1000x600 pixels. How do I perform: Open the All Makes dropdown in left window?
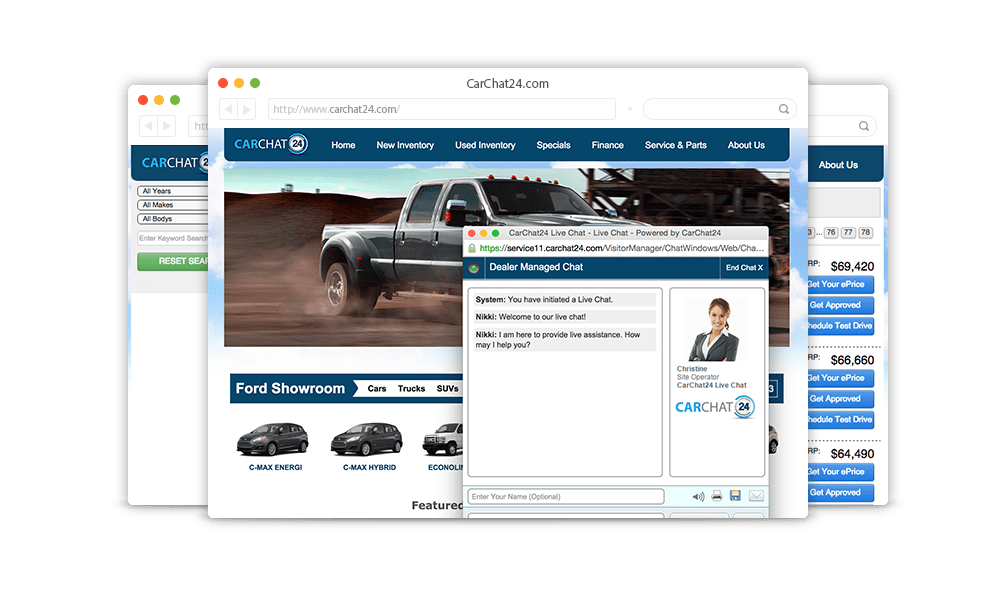pos(172,205)
